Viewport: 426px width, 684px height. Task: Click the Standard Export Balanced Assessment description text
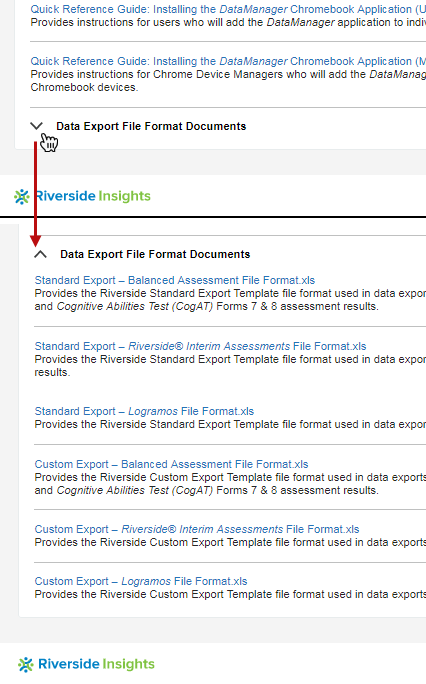230,300
